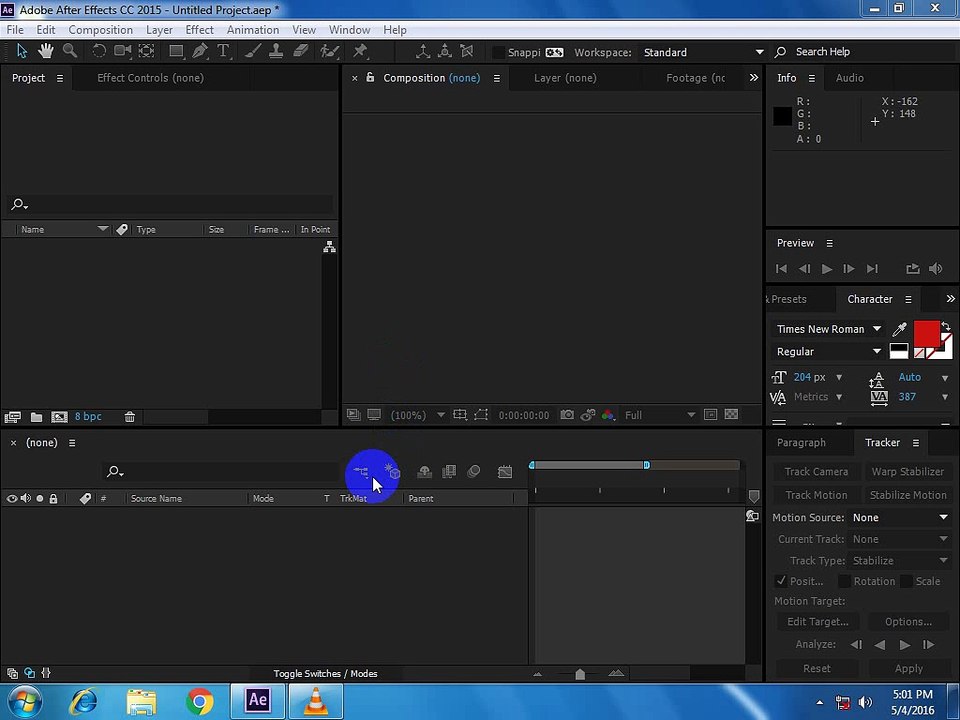Select the Clone Stamp tool
Screen dimensions: 960x720
pyautogui.click(x=276, y=51)
